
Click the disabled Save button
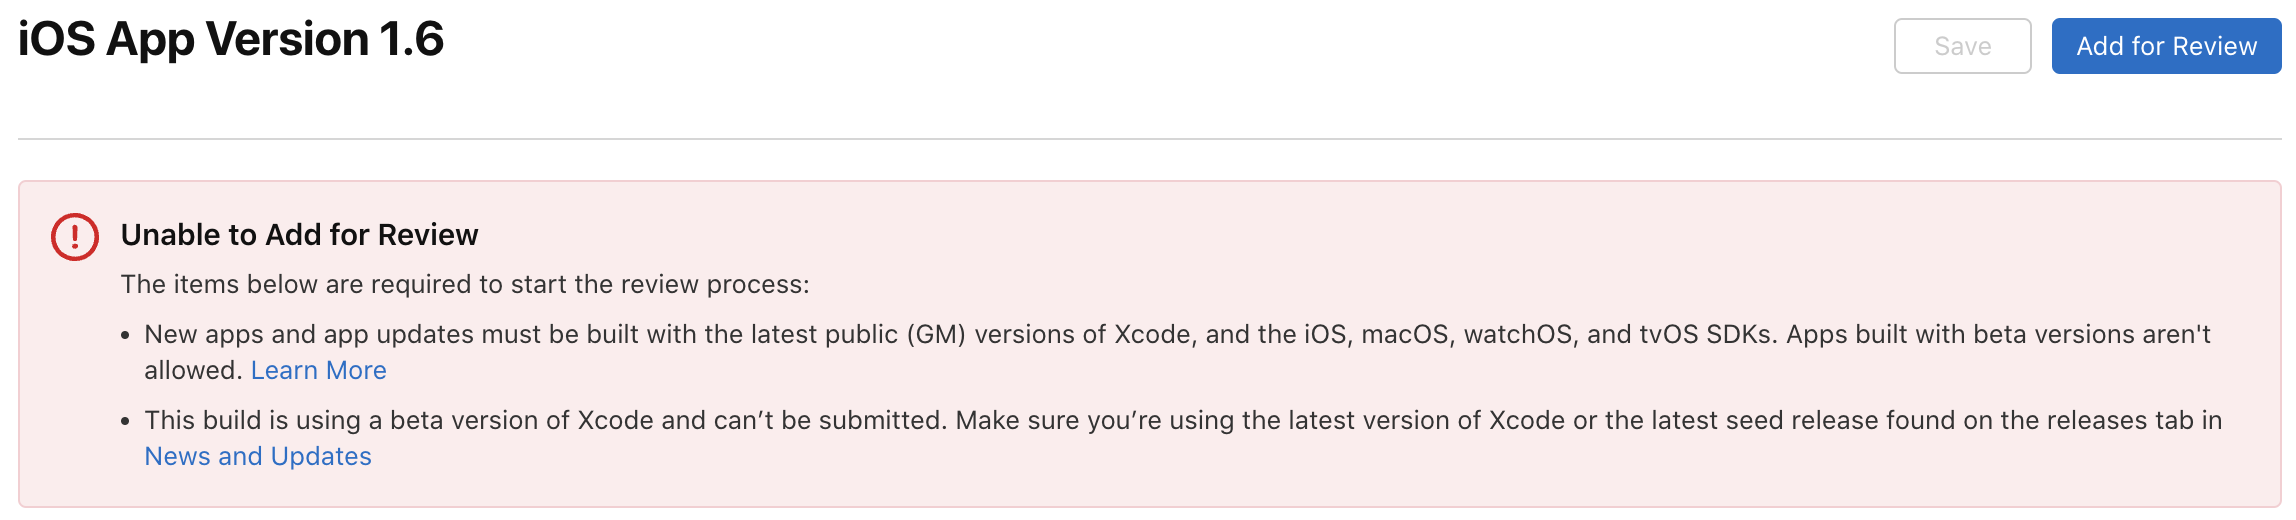[x=1962, y=46]
